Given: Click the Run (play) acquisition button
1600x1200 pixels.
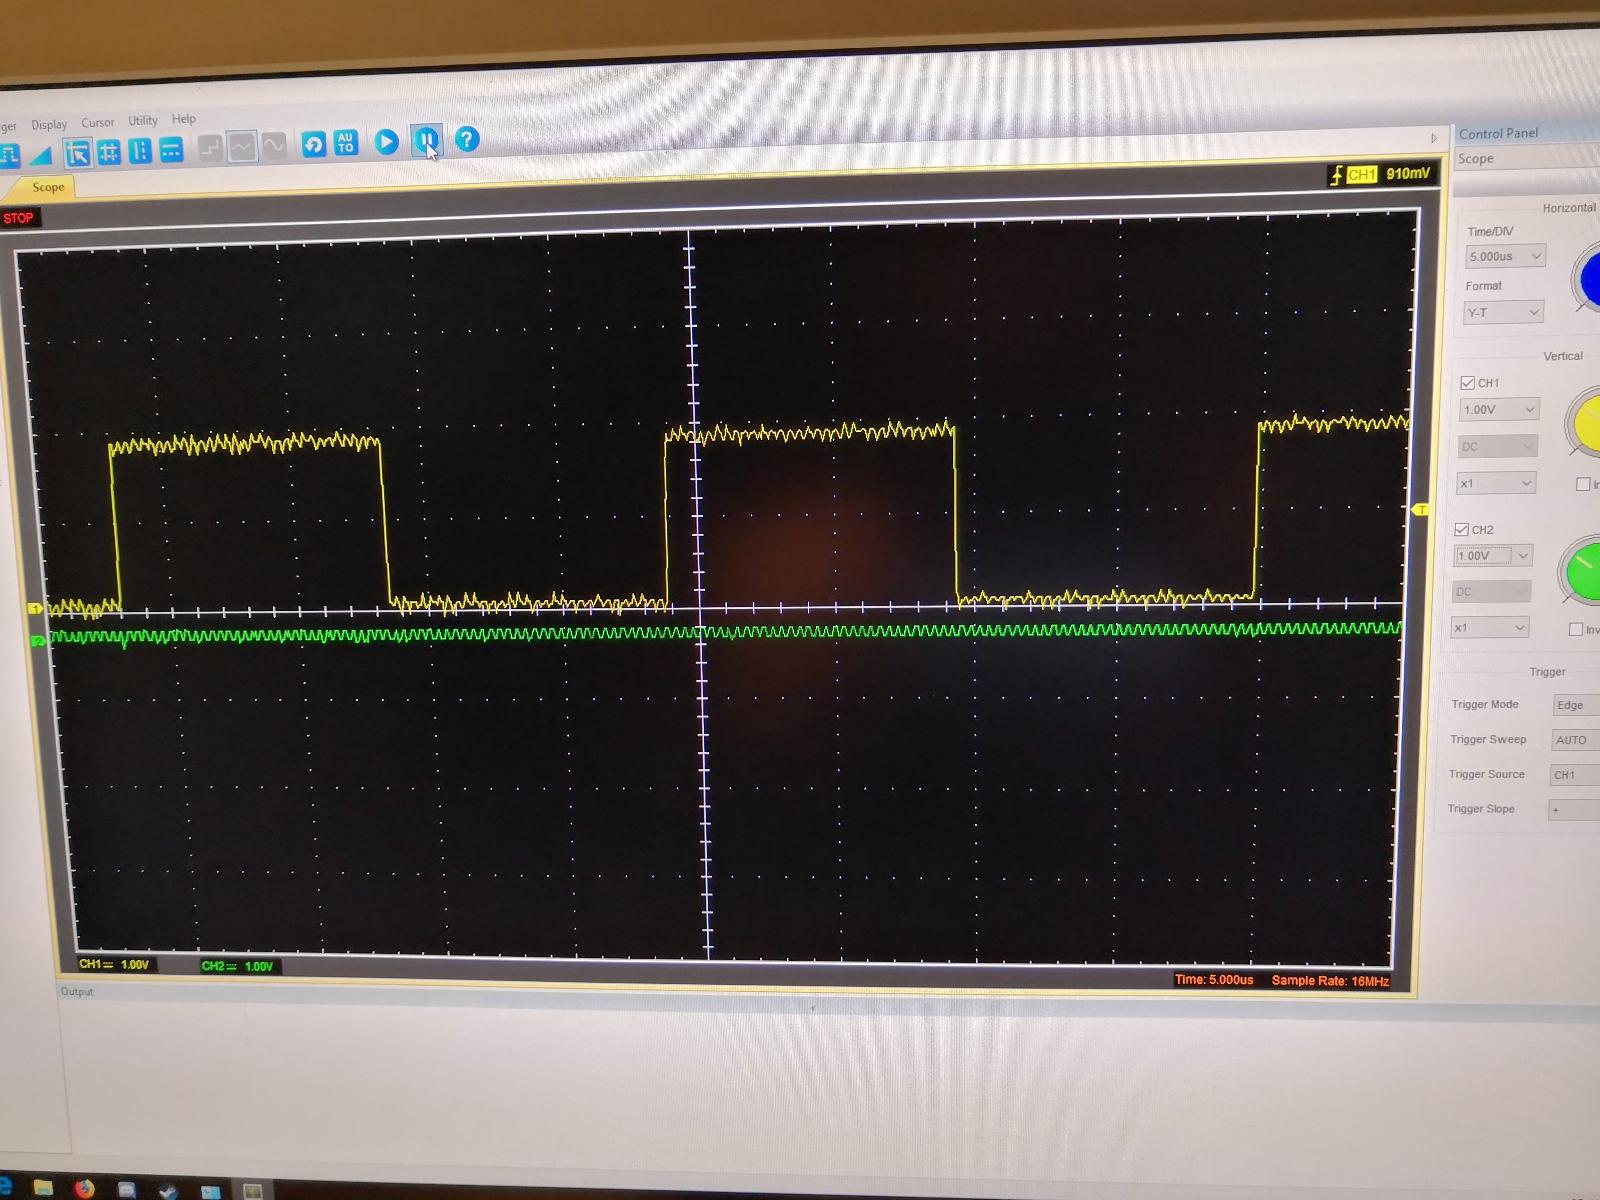Looking at the screenshot, I should pos(386,143).
